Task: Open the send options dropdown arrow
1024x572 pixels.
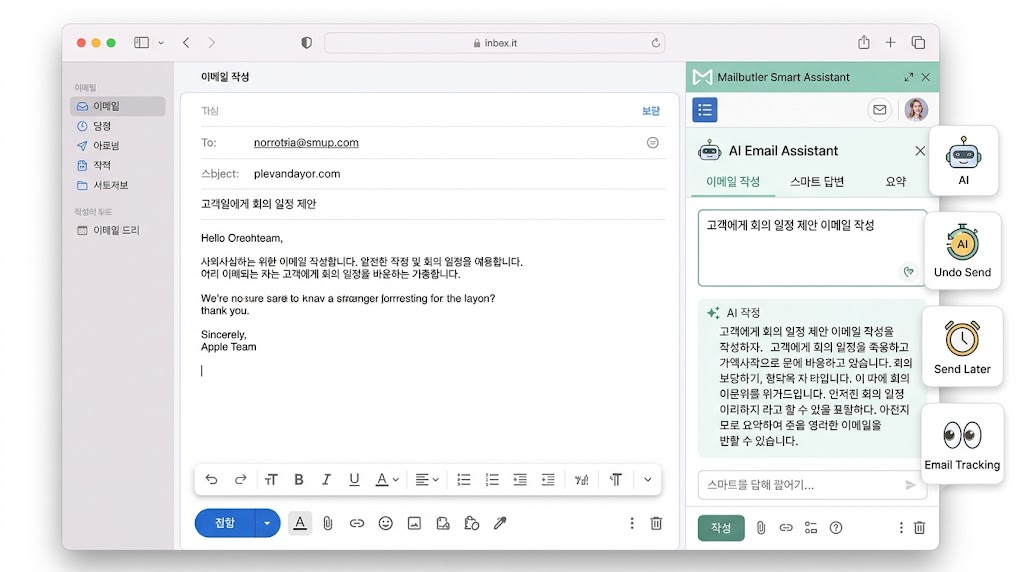Action: tap(267, 523)
